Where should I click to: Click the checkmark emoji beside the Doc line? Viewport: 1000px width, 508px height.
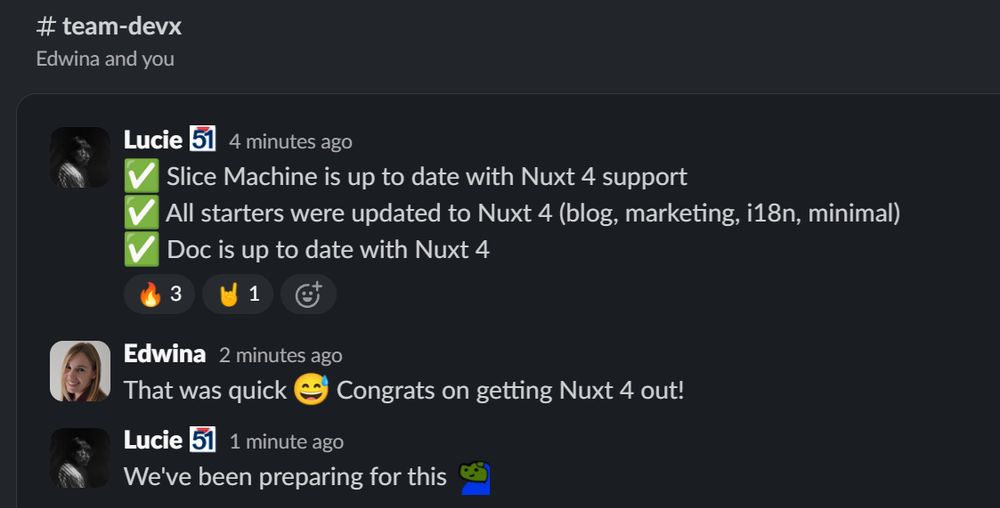(x=142, y=249)
